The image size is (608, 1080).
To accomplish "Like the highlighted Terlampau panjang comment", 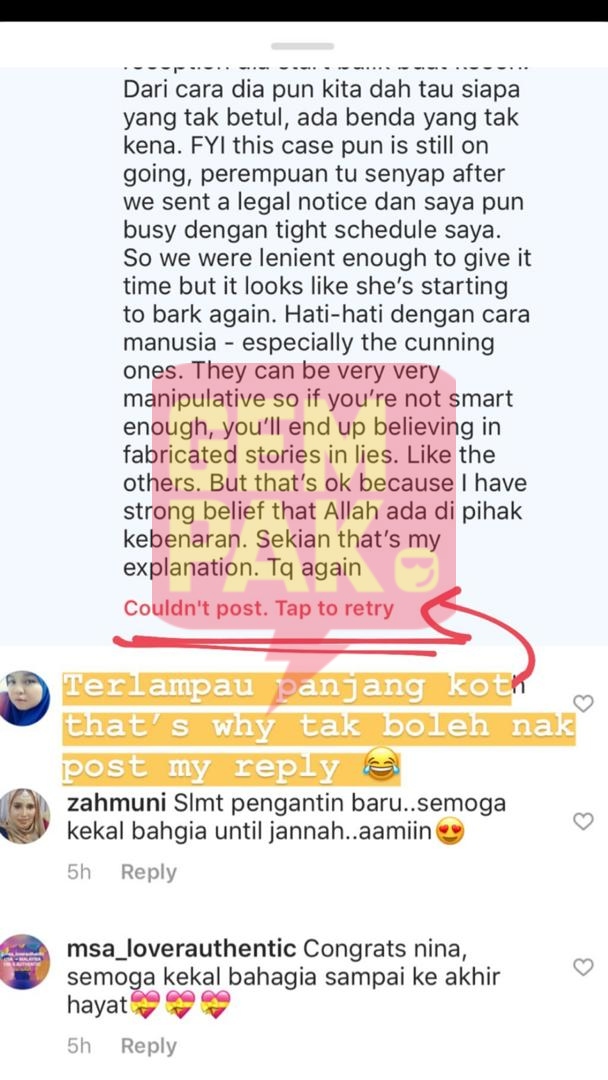I will [x=583, y=703].
